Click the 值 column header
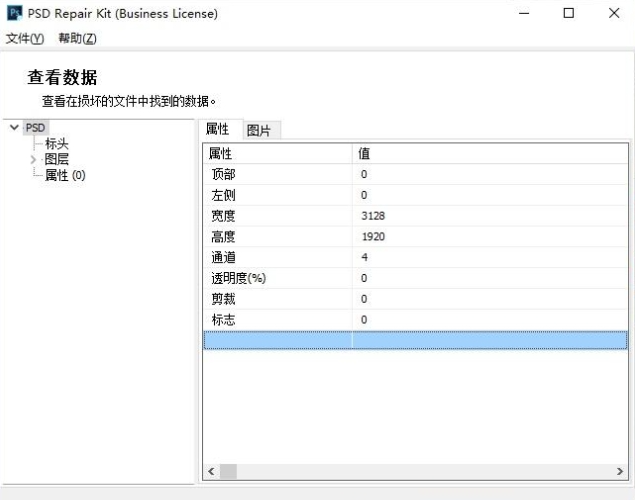The image size is (635, 500). pyautogui.click(x=490, y=153)
